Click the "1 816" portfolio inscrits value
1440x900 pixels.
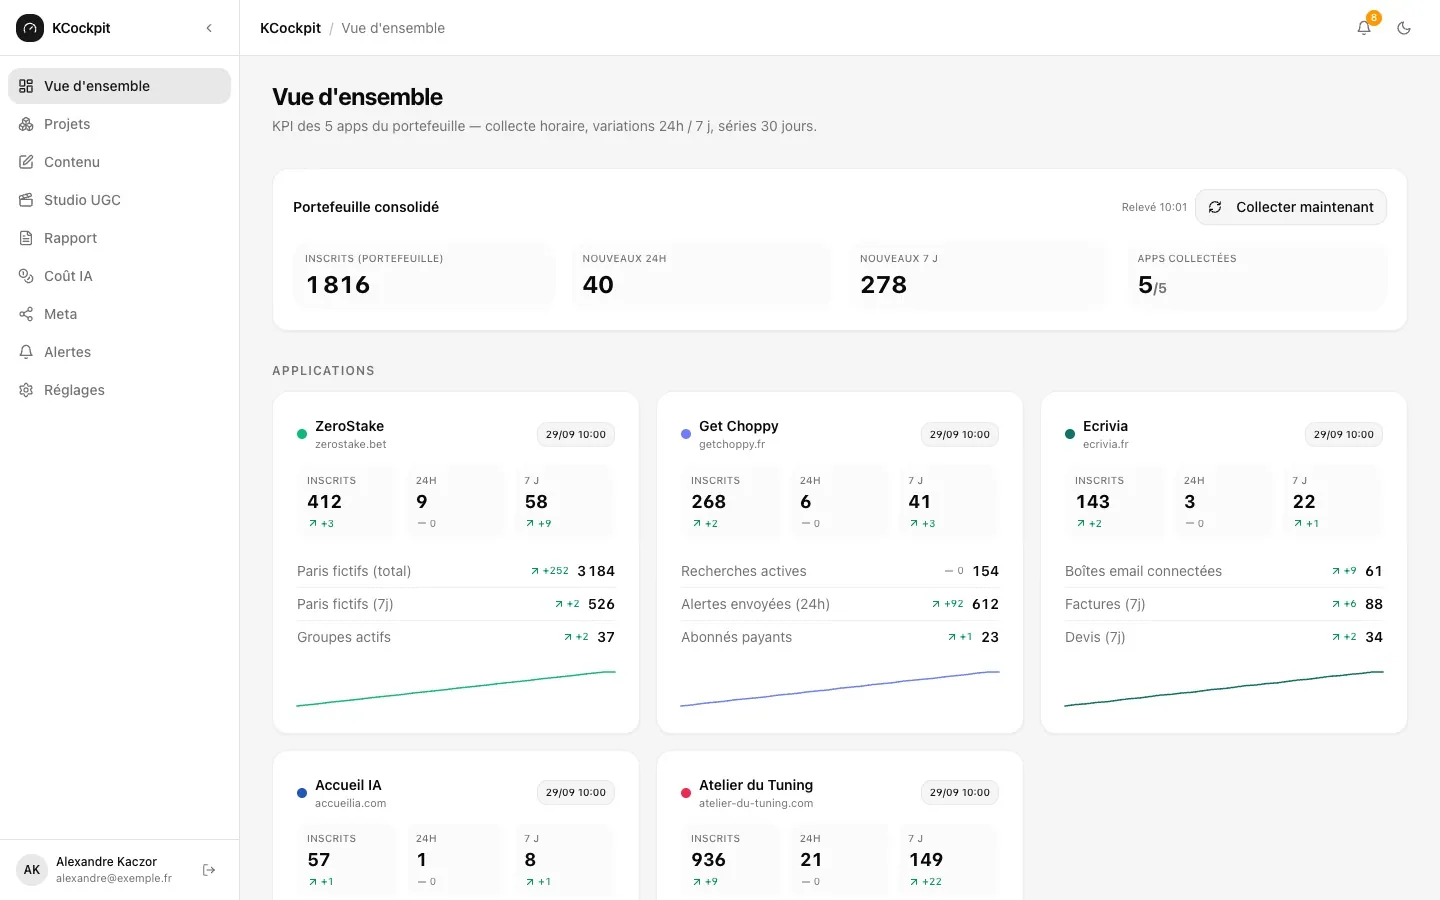pyautogui.click(x=338, y=285)
